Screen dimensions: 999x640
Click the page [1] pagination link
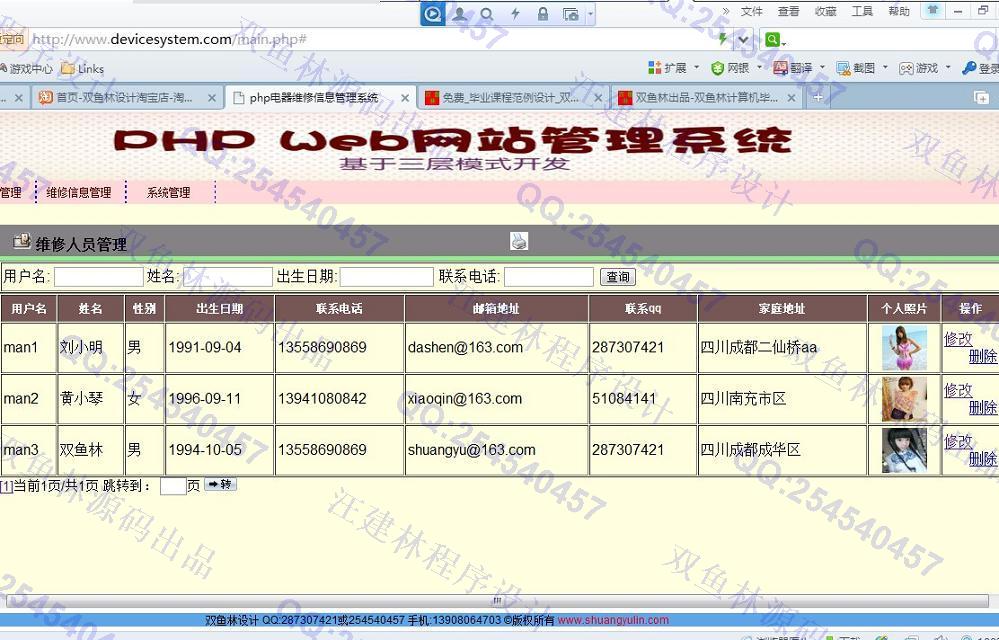click(6, 487)
